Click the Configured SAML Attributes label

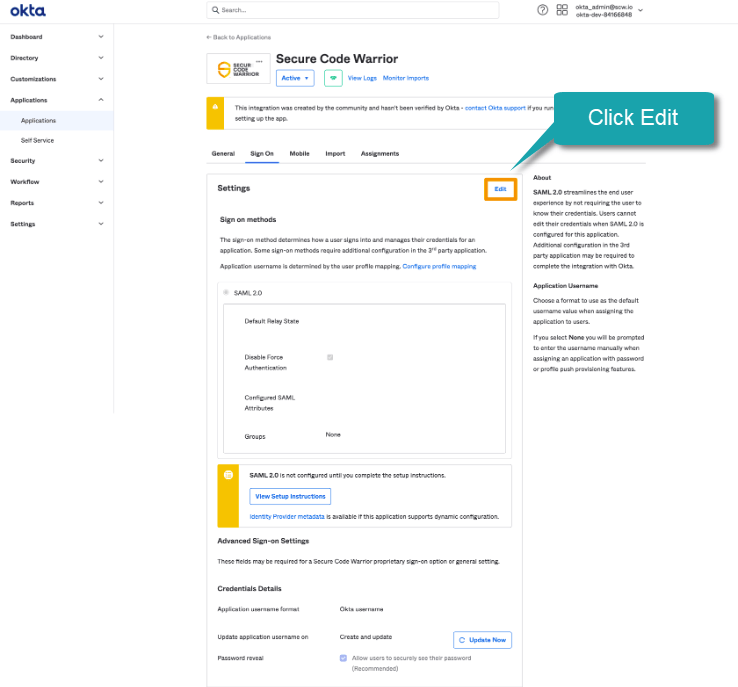pyautogui.click(x=270, y=403)
